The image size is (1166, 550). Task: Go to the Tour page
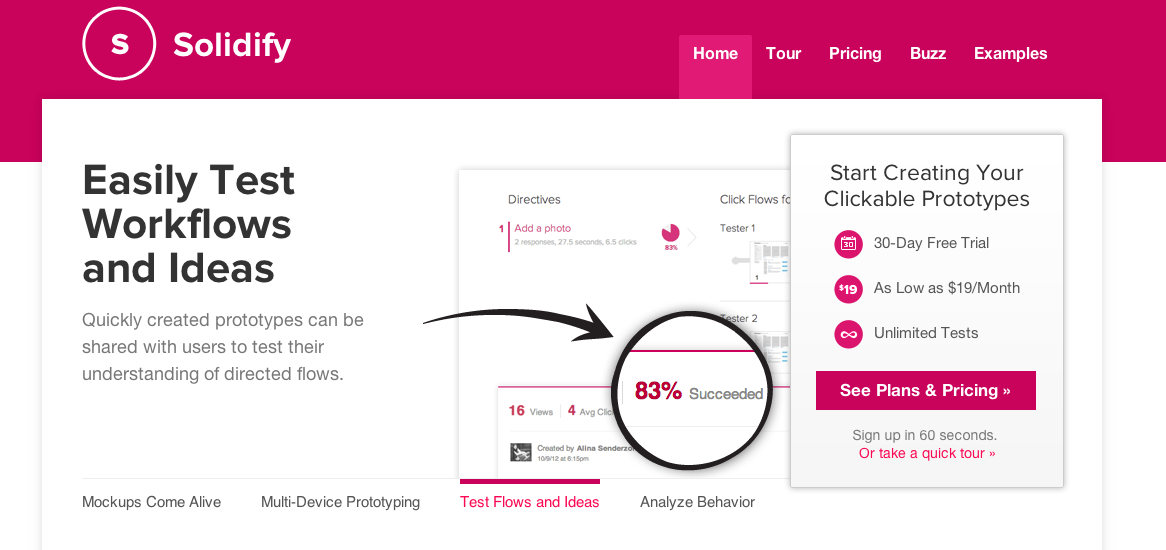tap(783, 54)
